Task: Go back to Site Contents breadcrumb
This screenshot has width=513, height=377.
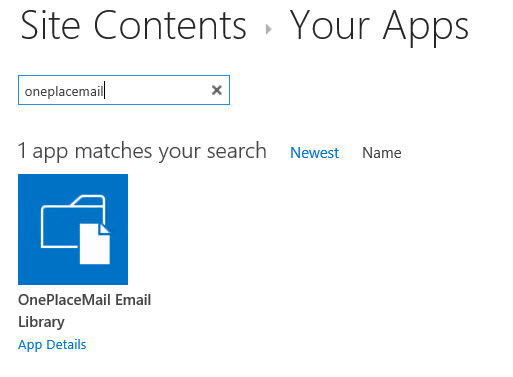Action: tap(134, 26)
